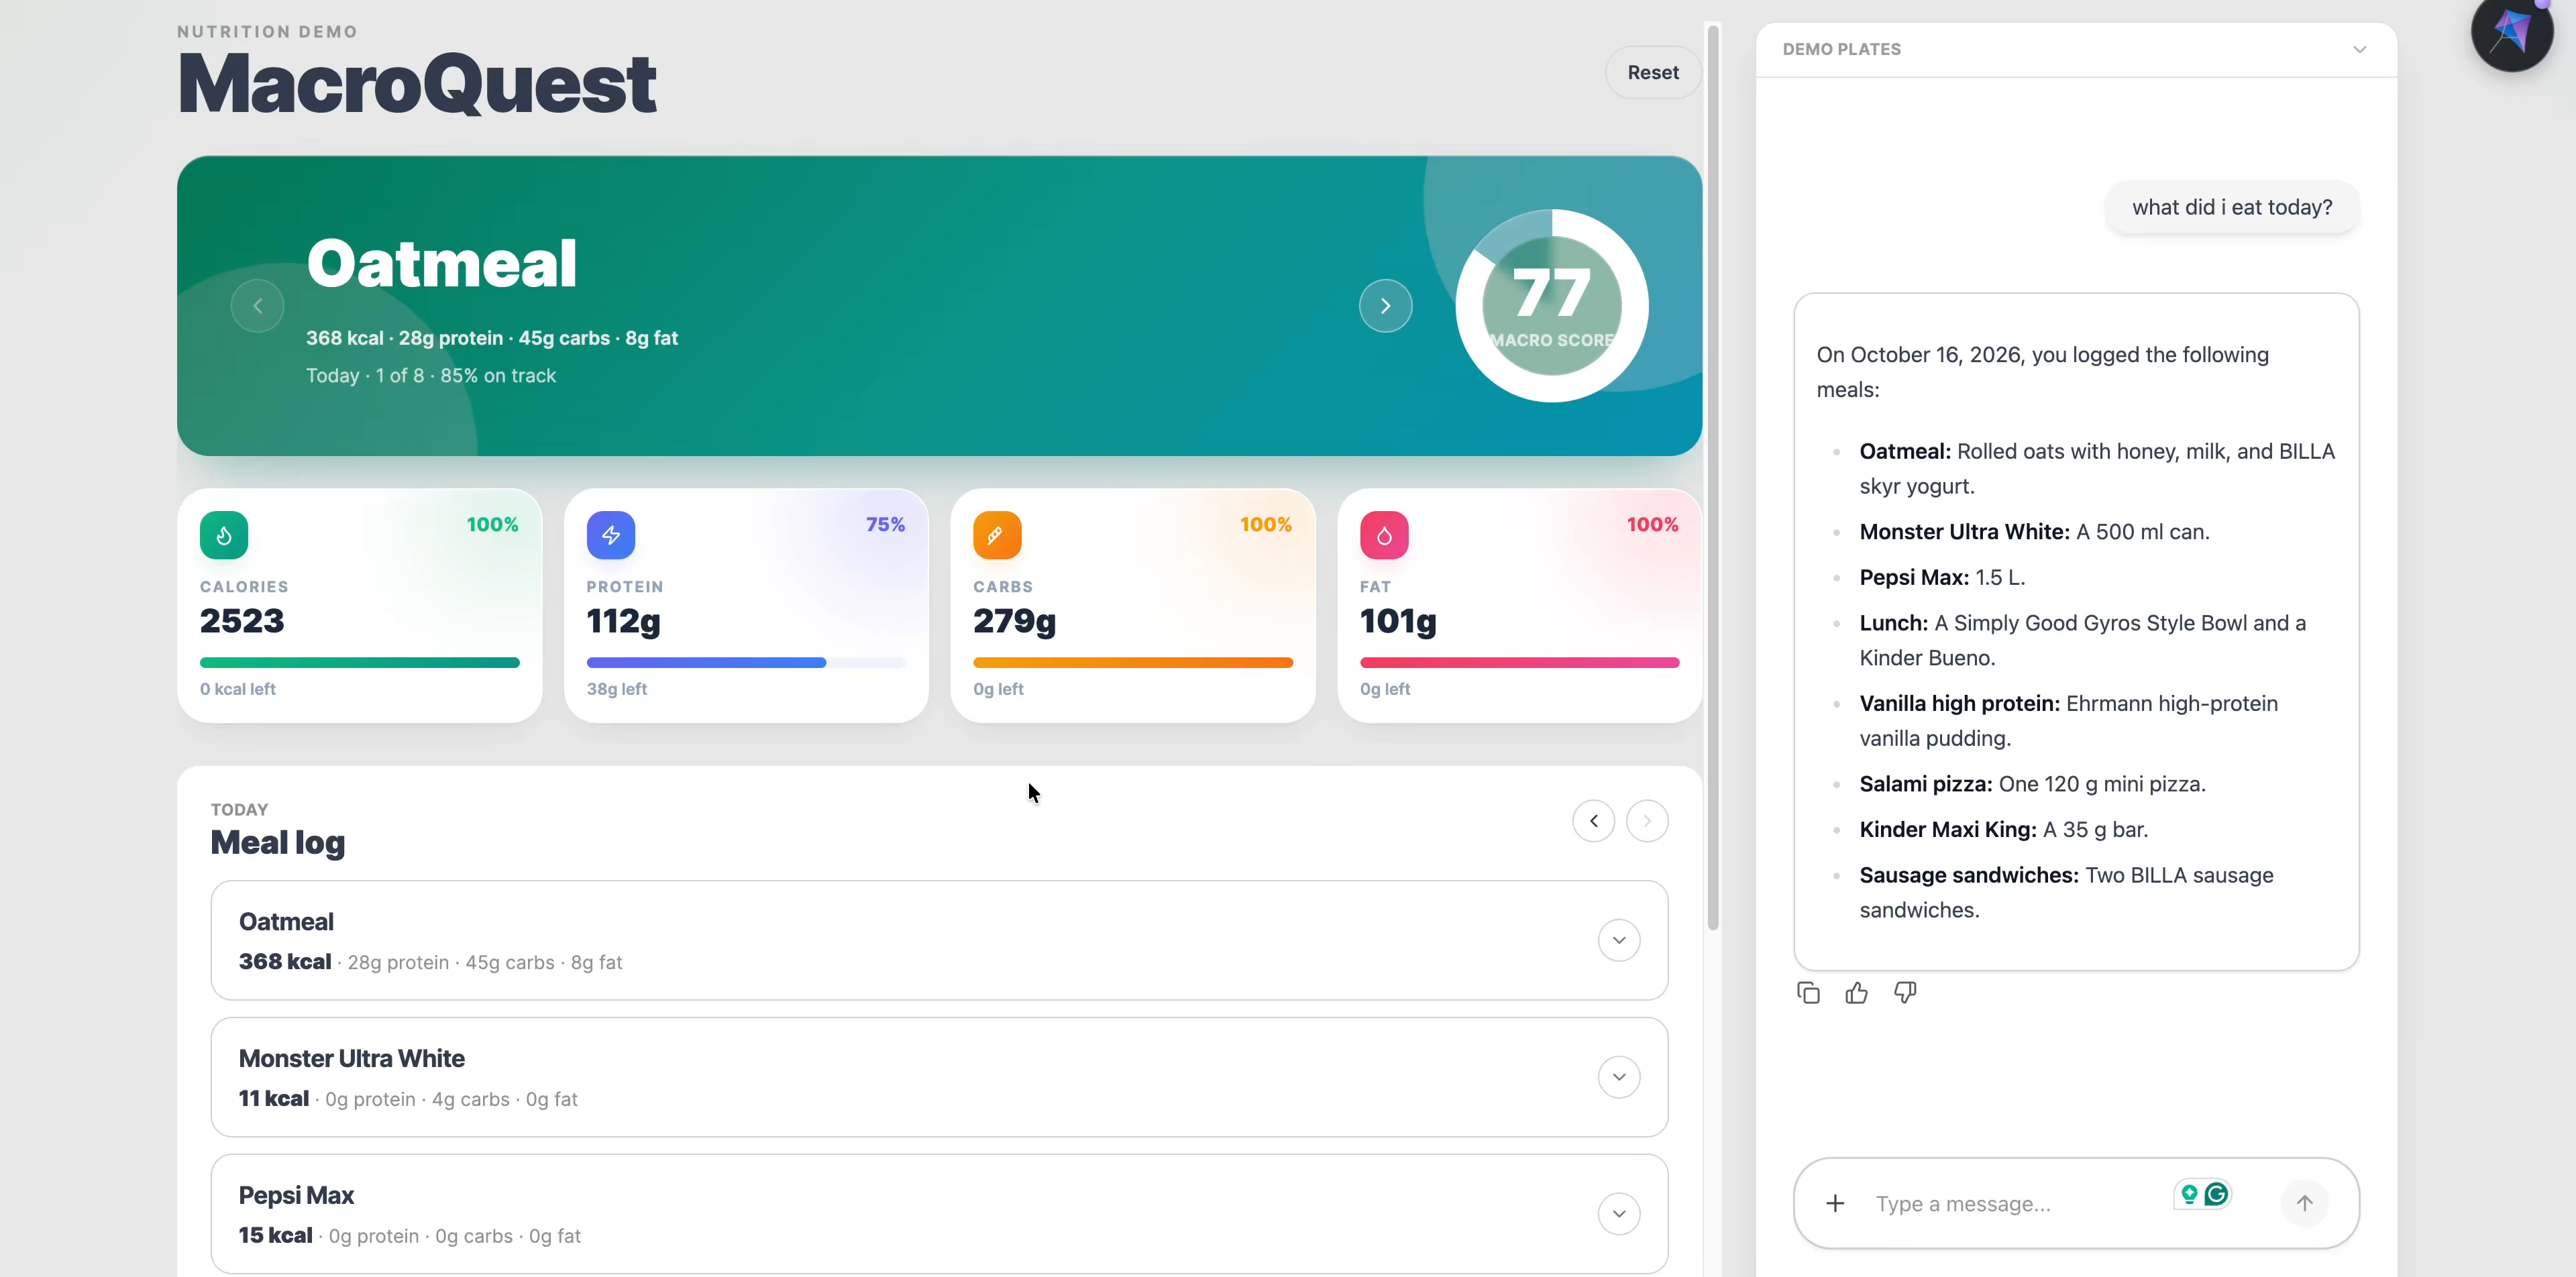Go to next meal in hero banner
The width and height of the screenshot is (2576, 1277).
pos(1385,306)
